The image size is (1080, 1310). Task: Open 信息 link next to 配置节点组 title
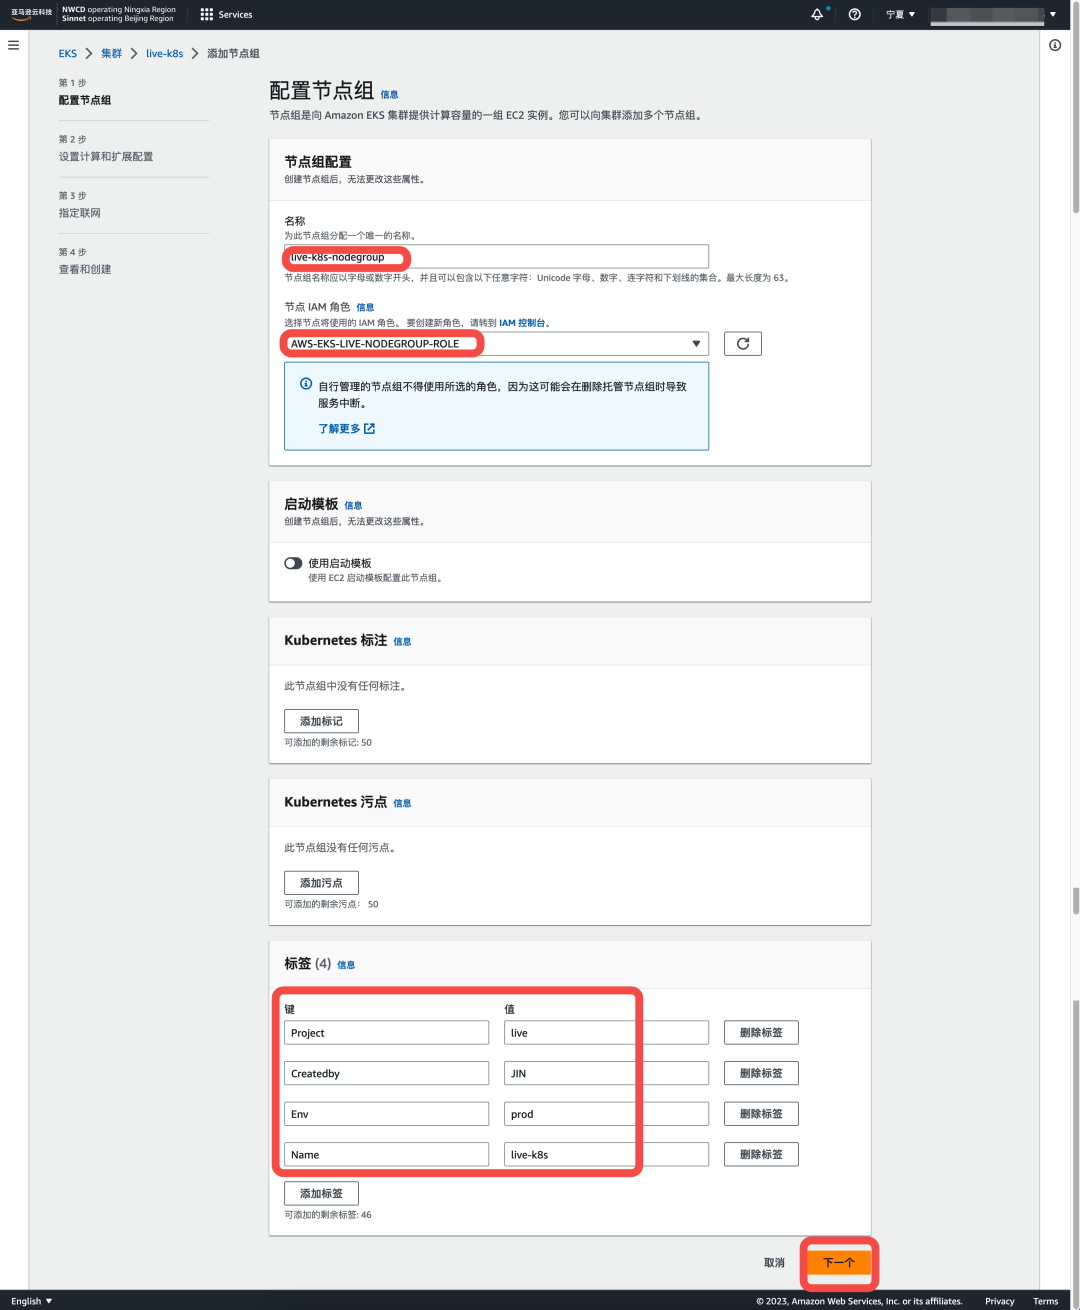[389, 94]
